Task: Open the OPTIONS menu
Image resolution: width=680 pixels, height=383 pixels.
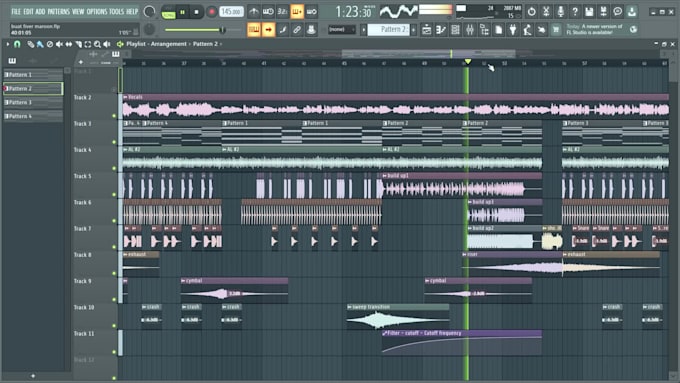Action: [97, 12]
